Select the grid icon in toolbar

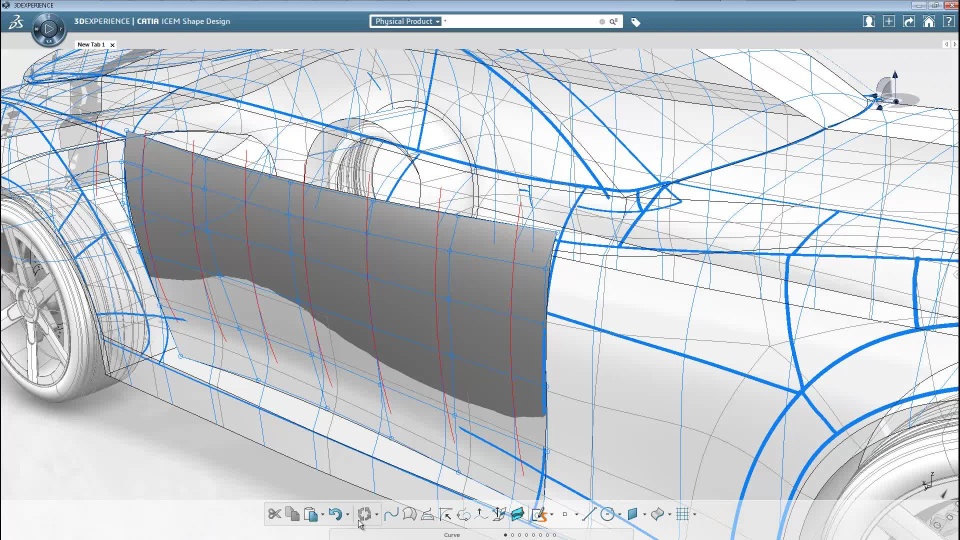coord(682,514)
